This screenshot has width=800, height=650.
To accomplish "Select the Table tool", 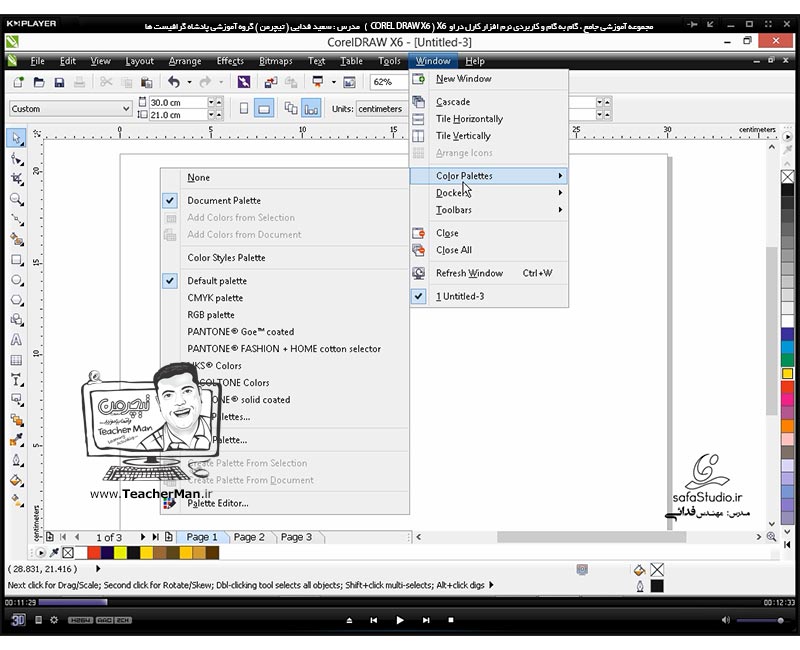I will pyautogui.click(x=16, y=360).
